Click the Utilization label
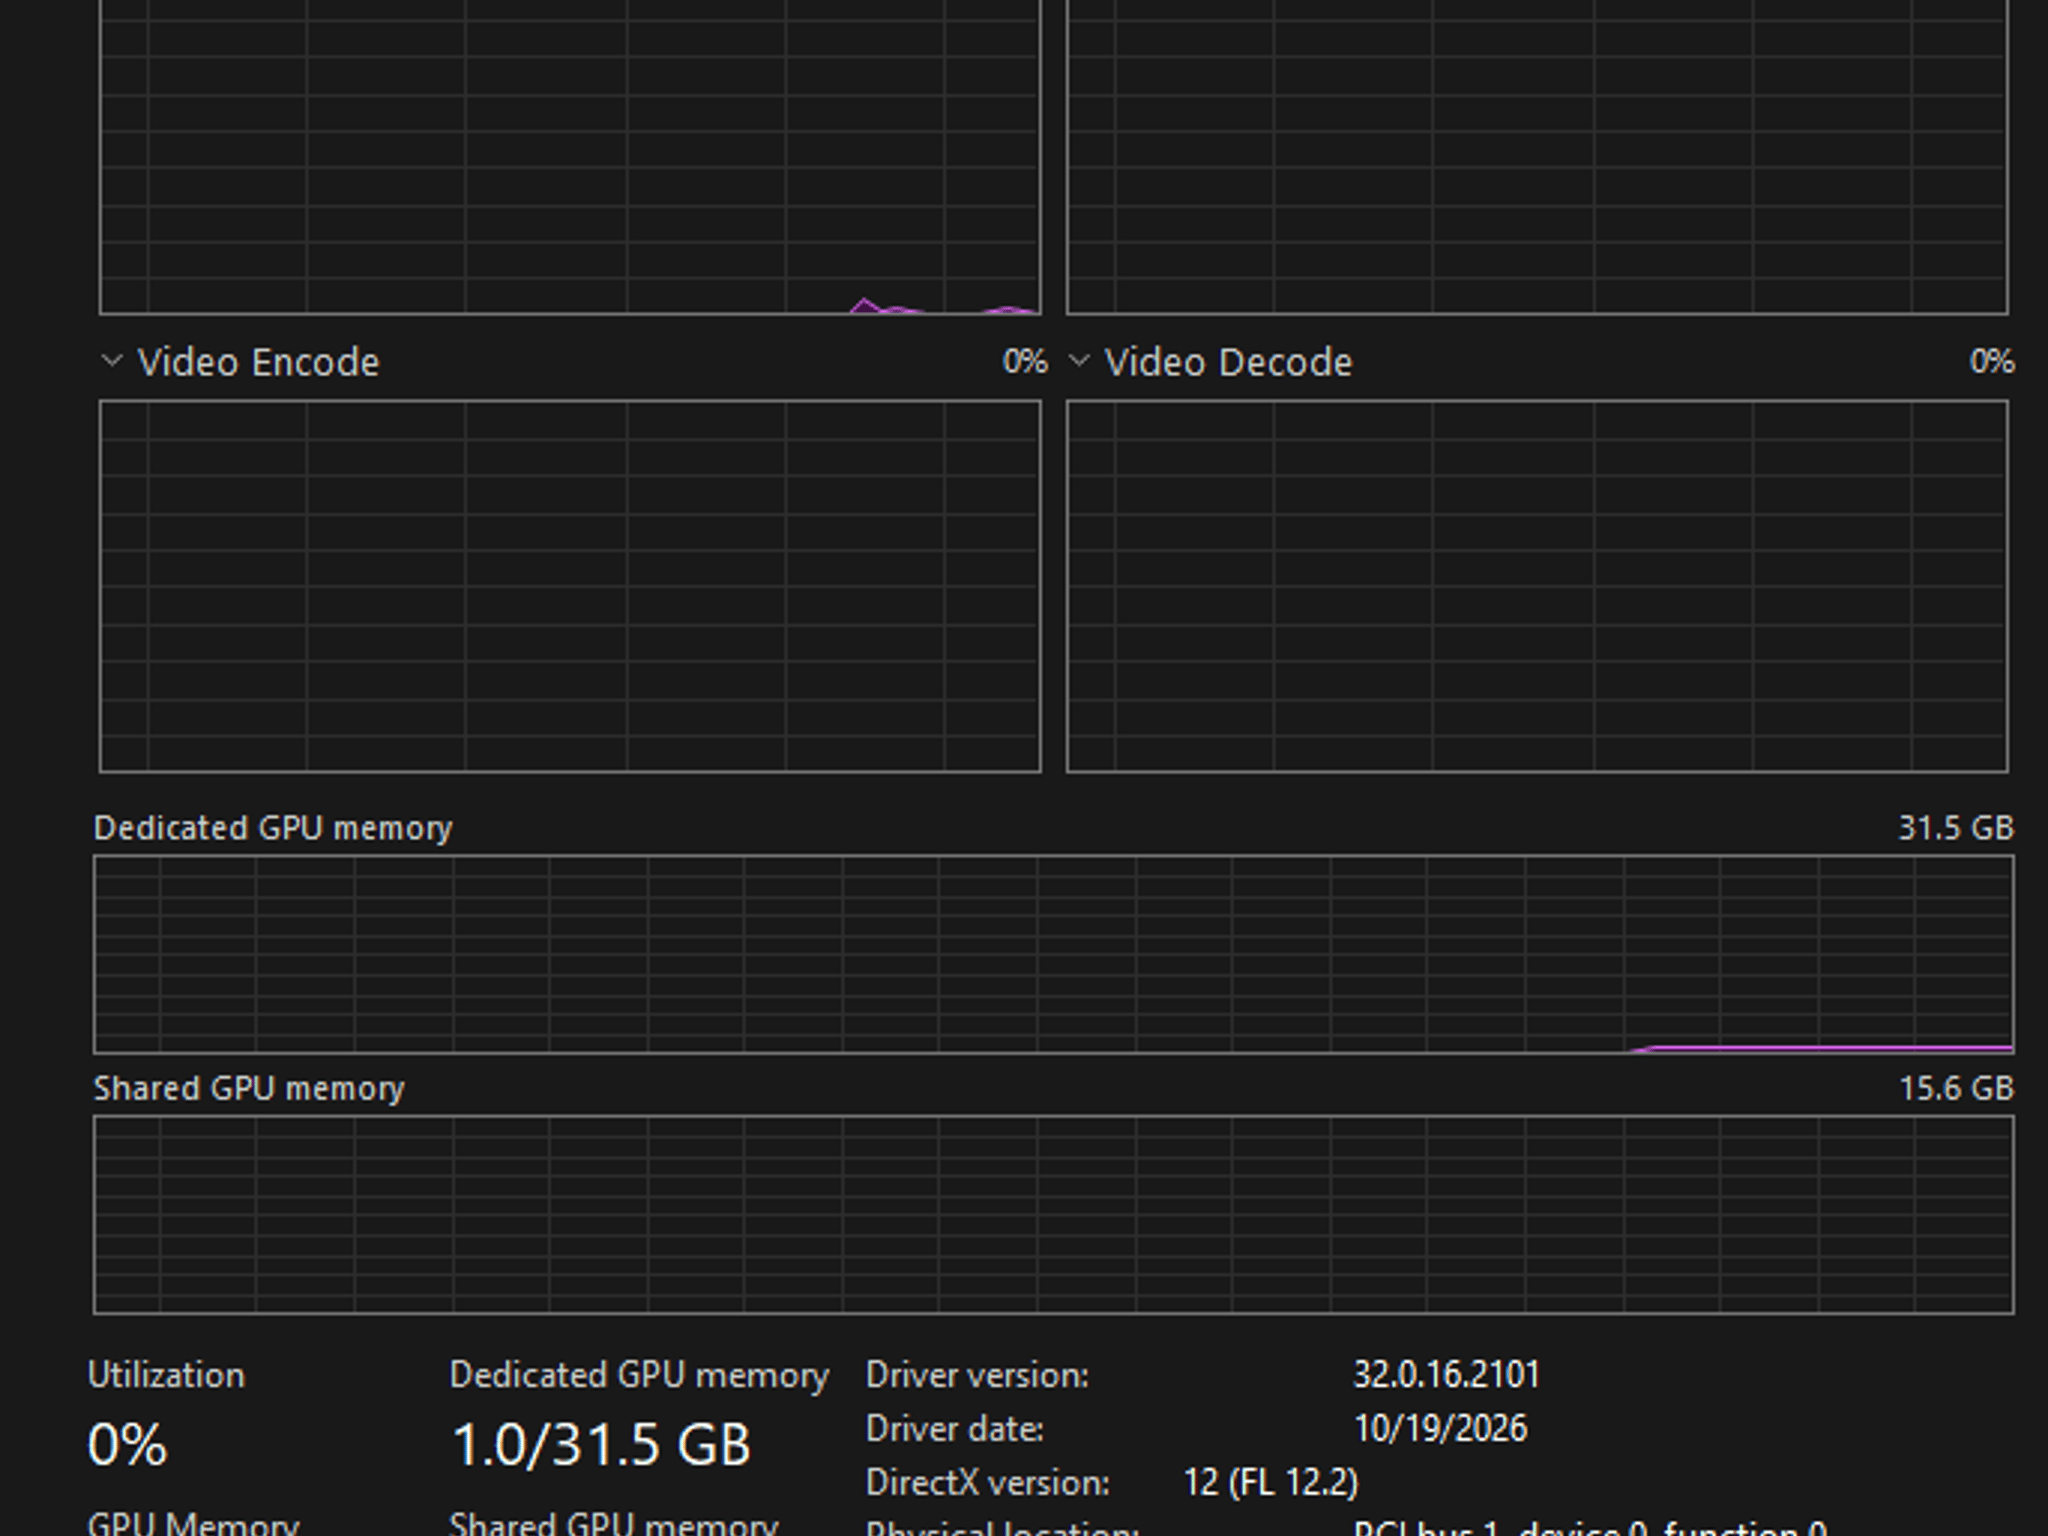This screenshot has width=2048, height=1536. point(166,1375)
